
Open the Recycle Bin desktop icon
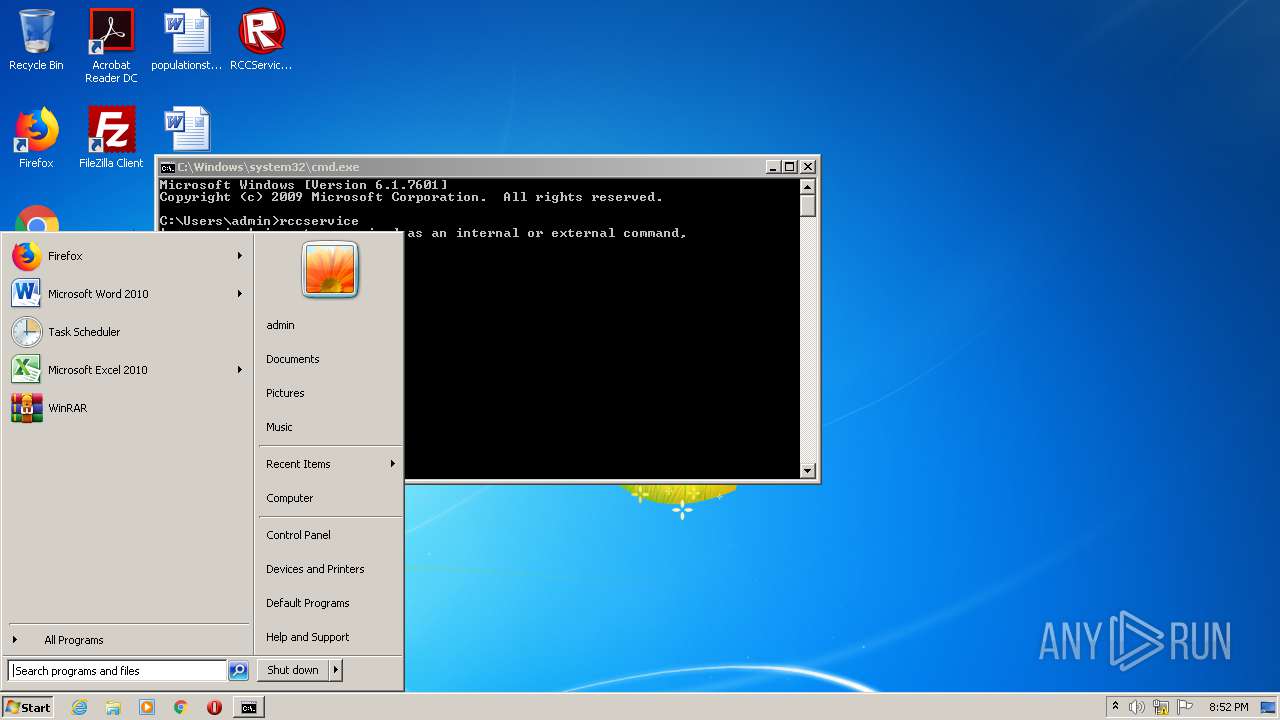pyautogui.click(x=36, y=40)
